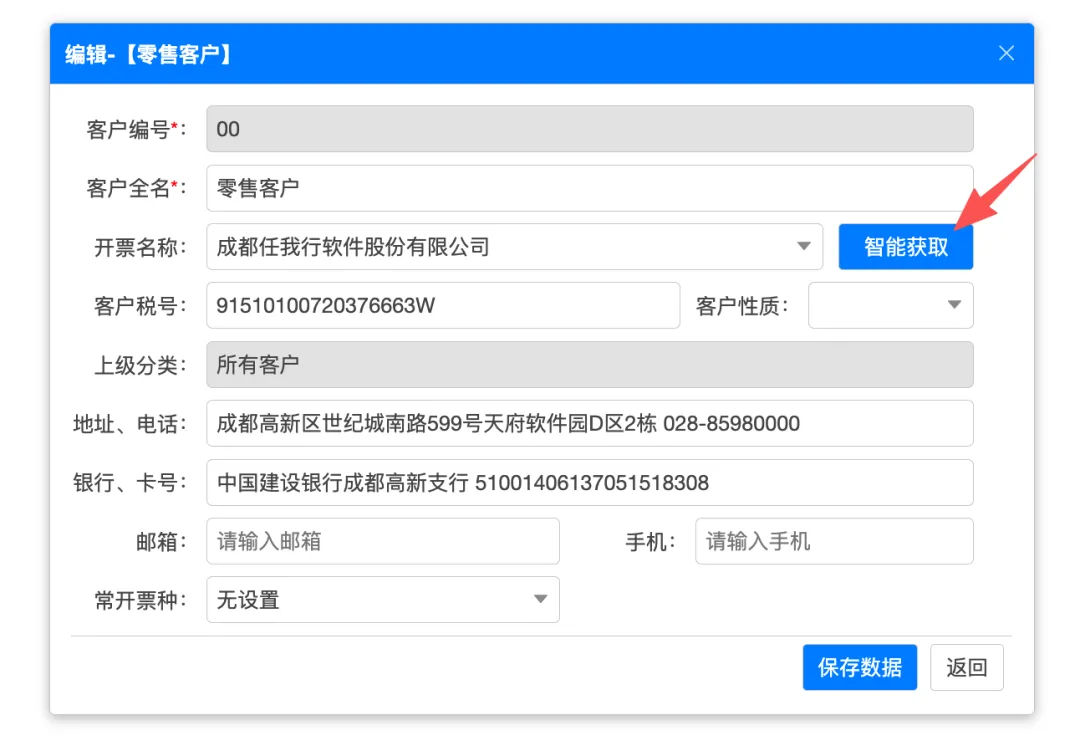Click the disabled 客户编号 field showing 00
The image size is (1080, 751).
(x=589, y=129)
